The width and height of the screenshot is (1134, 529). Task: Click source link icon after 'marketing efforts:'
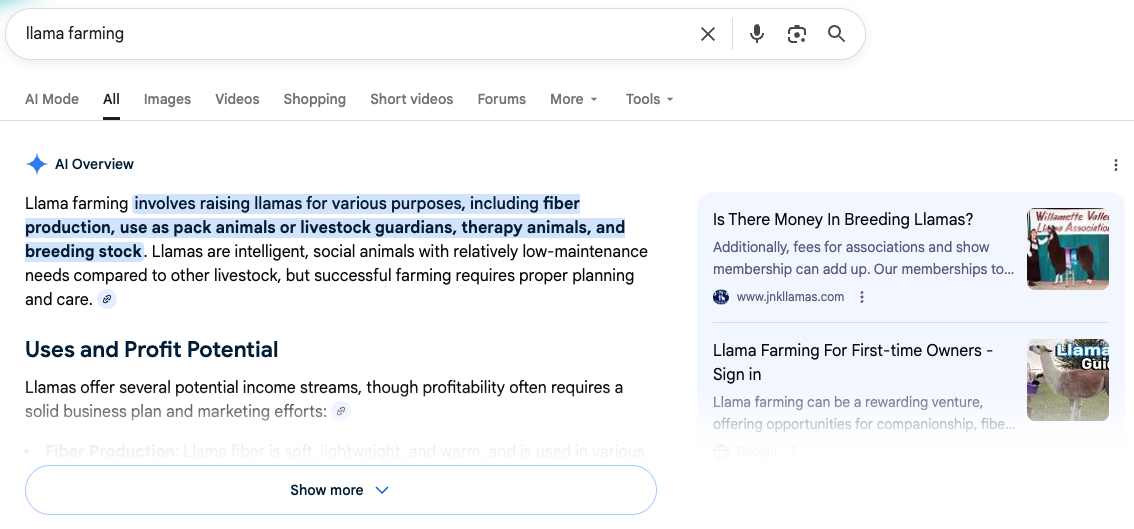[x=342, y=411]
